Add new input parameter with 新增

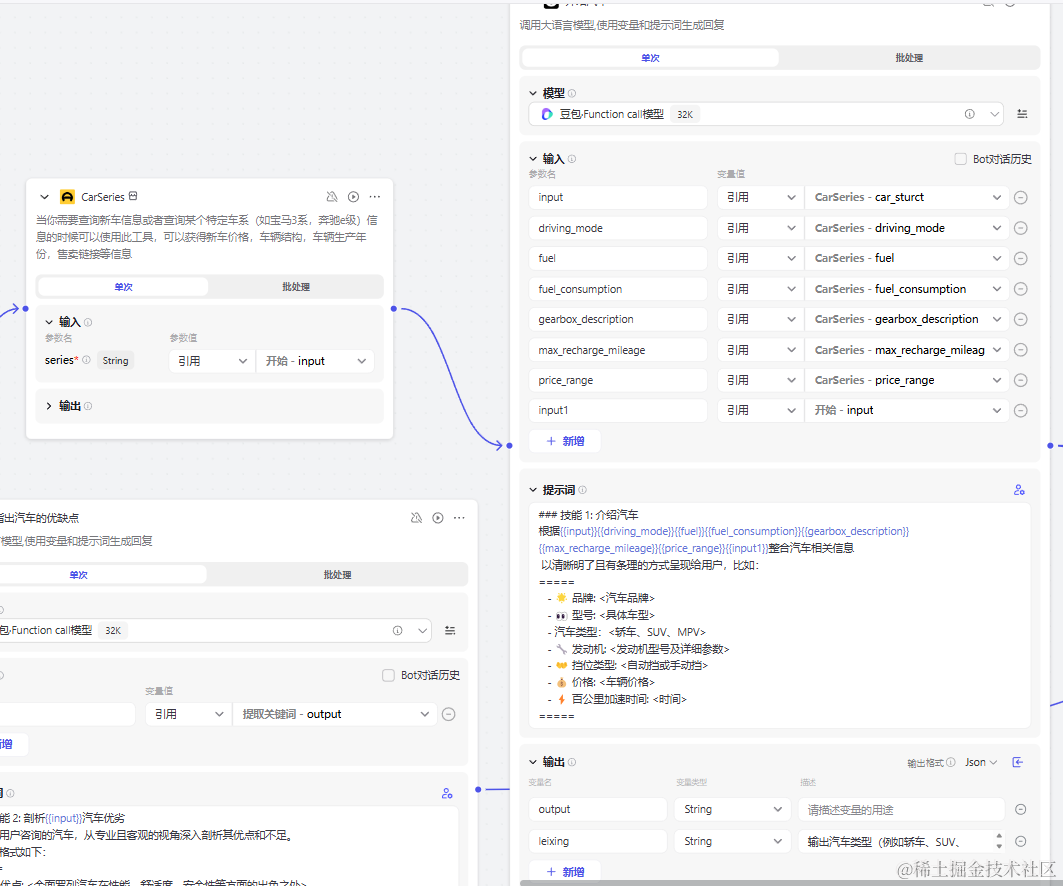[x=564, y=441]
